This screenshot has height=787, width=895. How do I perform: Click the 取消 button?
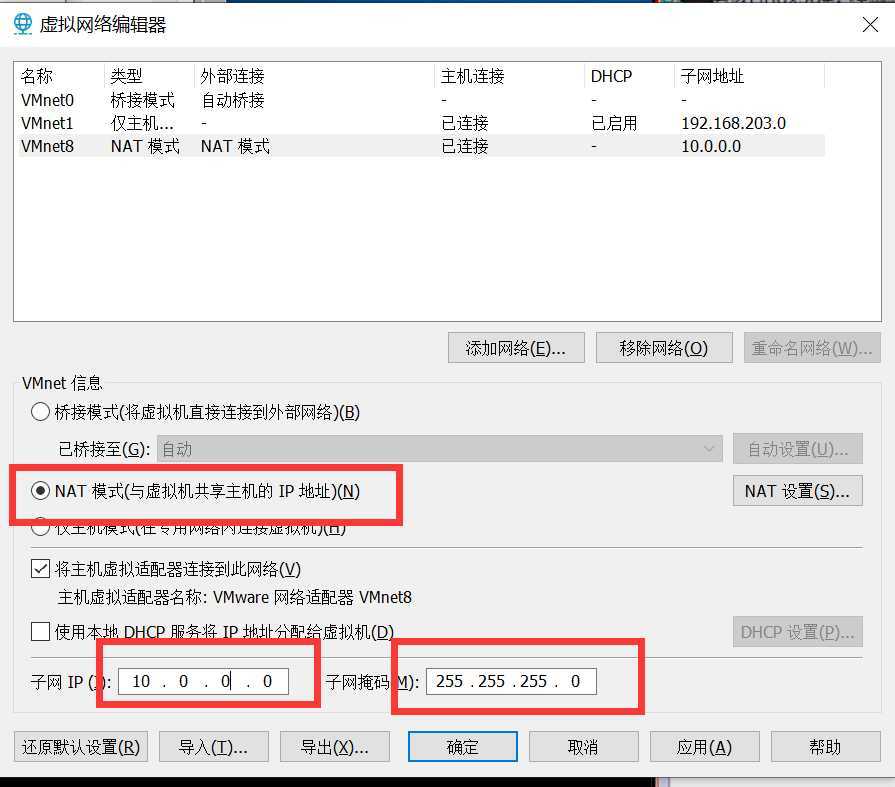(583, 746)
